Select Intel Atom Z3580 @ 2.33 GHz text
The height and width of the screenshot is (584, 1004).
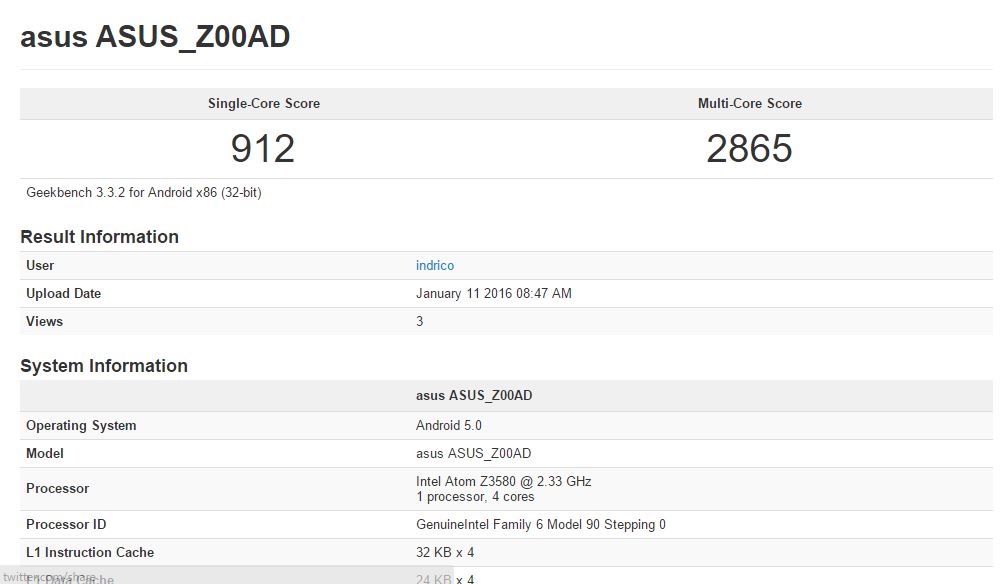tap(503, 482)
